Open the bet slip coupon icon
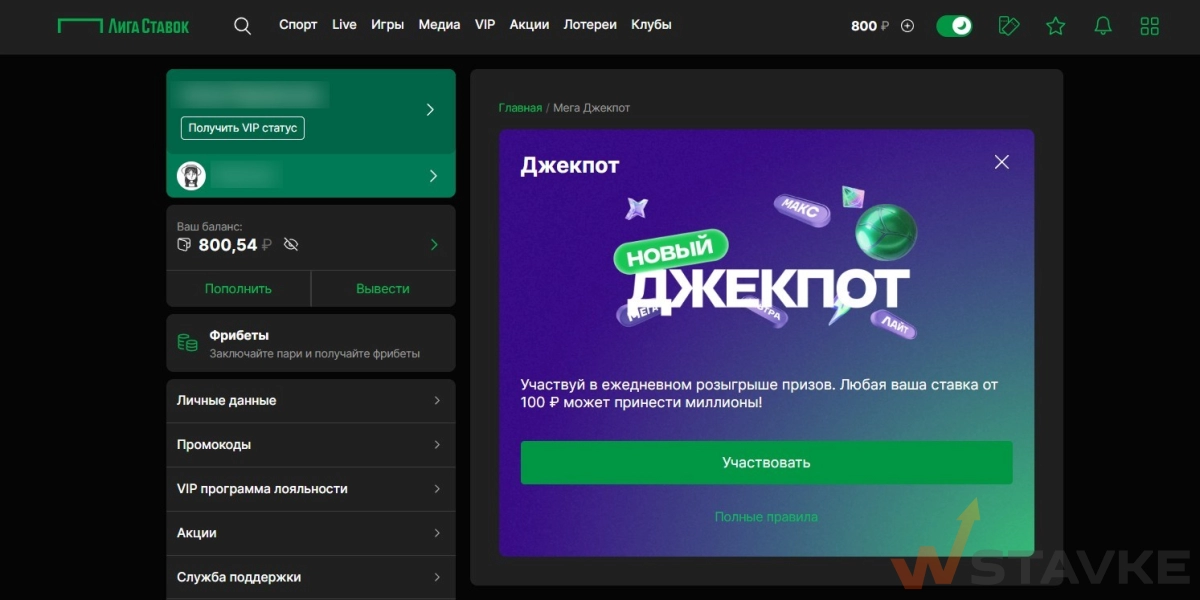 point(1009,26)
